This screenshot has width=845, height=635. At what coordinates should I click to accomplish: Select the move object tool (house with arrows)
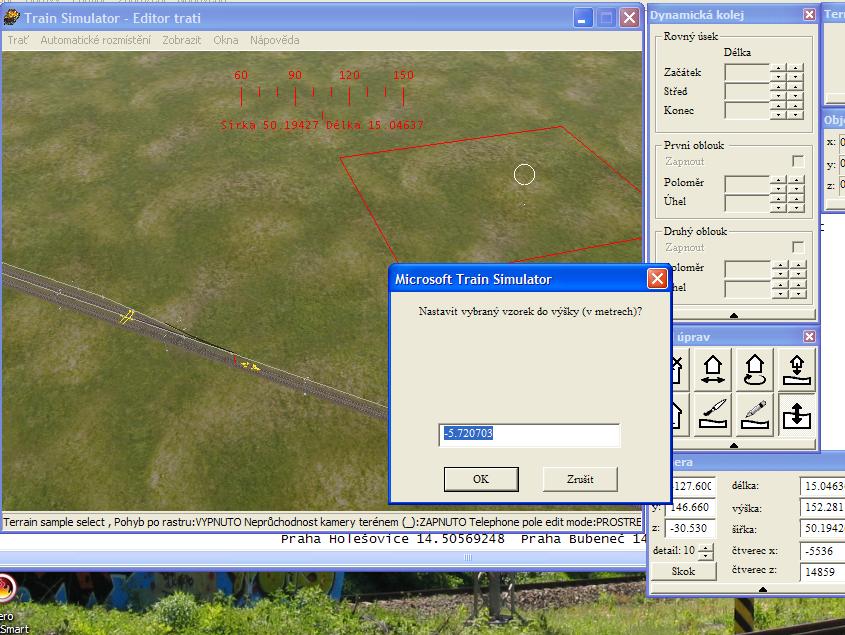[714, 371]
